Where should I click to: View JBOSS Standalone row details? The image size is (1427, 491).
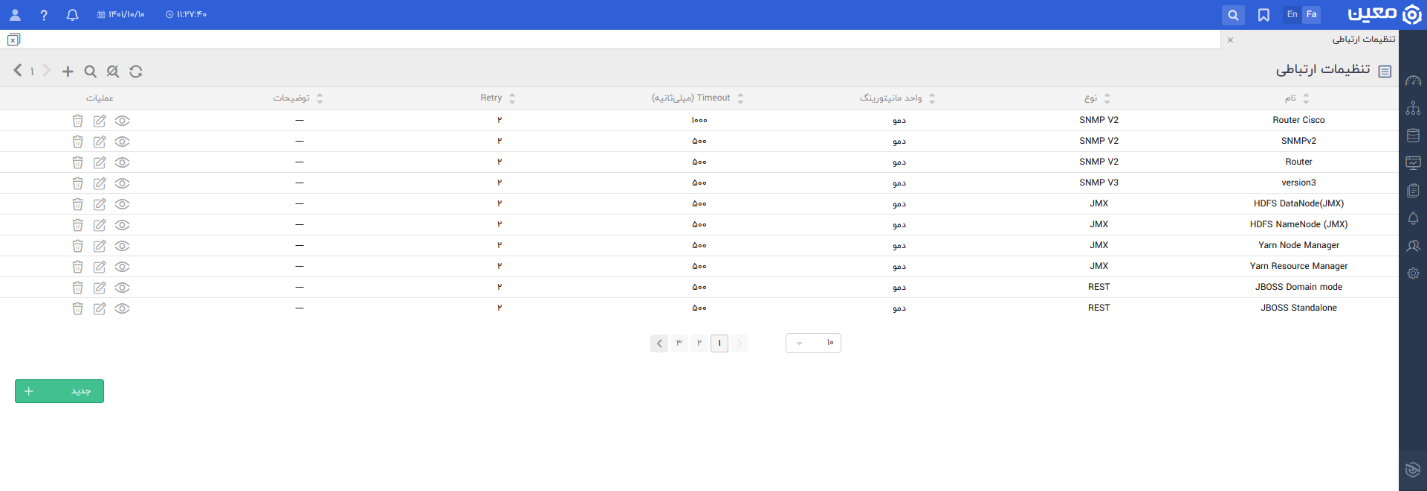click(122, 308)
